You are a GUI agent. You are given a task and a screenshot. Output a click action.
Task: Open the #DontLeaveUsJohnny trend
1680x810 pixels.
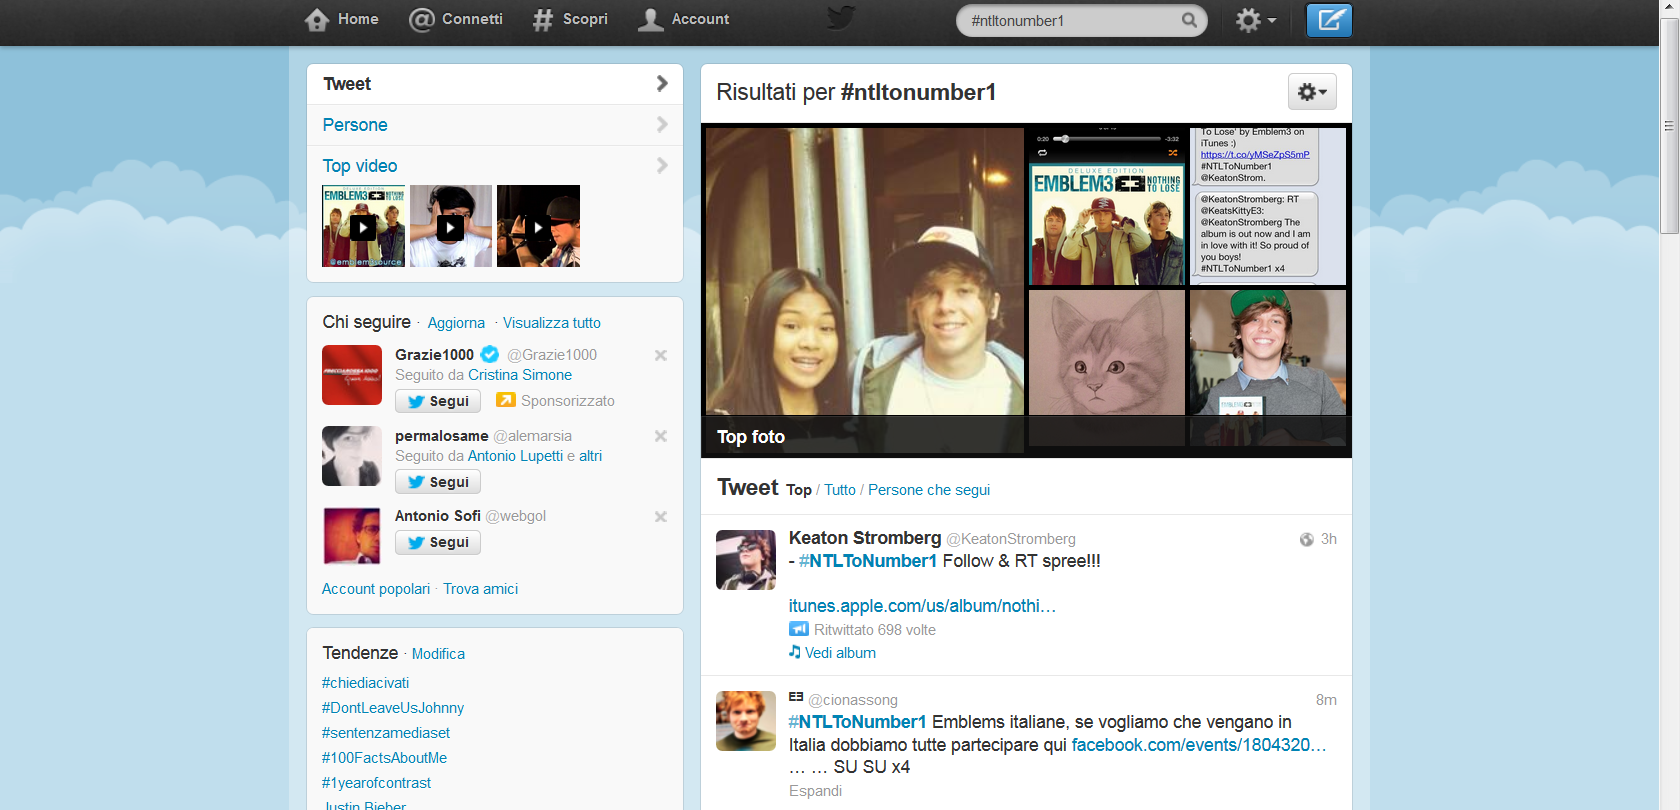[392, 708]
